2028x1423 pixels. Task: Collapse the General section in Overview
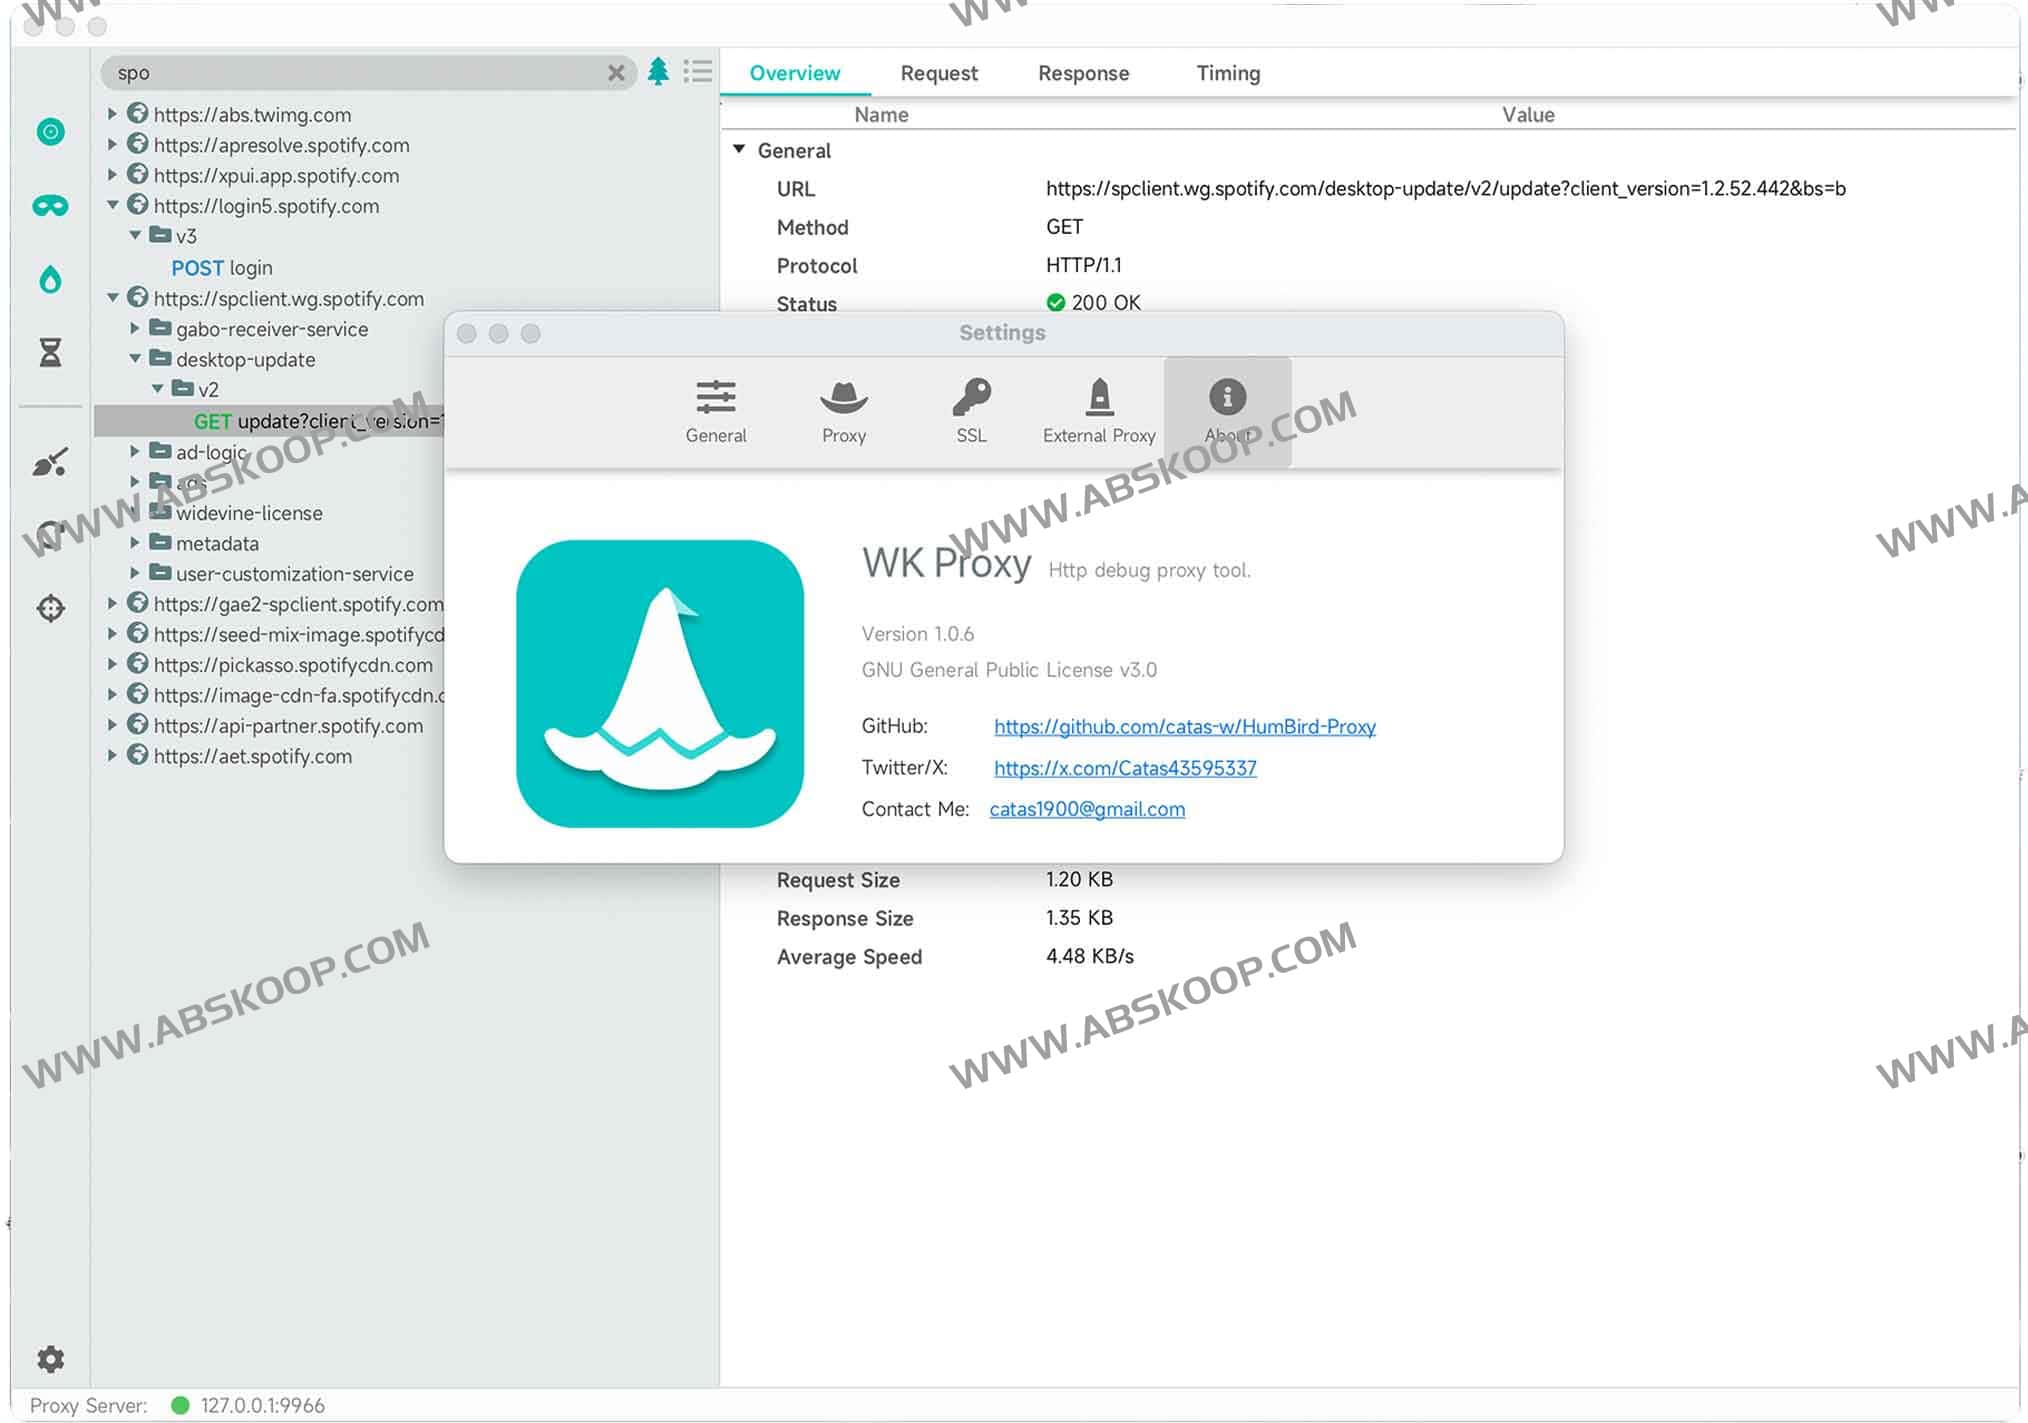click(x=739, y=149)
